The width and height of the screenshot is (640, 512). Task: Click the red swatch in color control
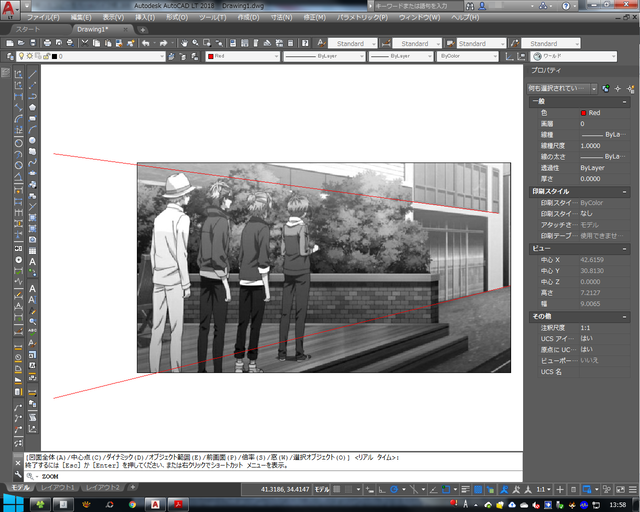coord(211,56)
